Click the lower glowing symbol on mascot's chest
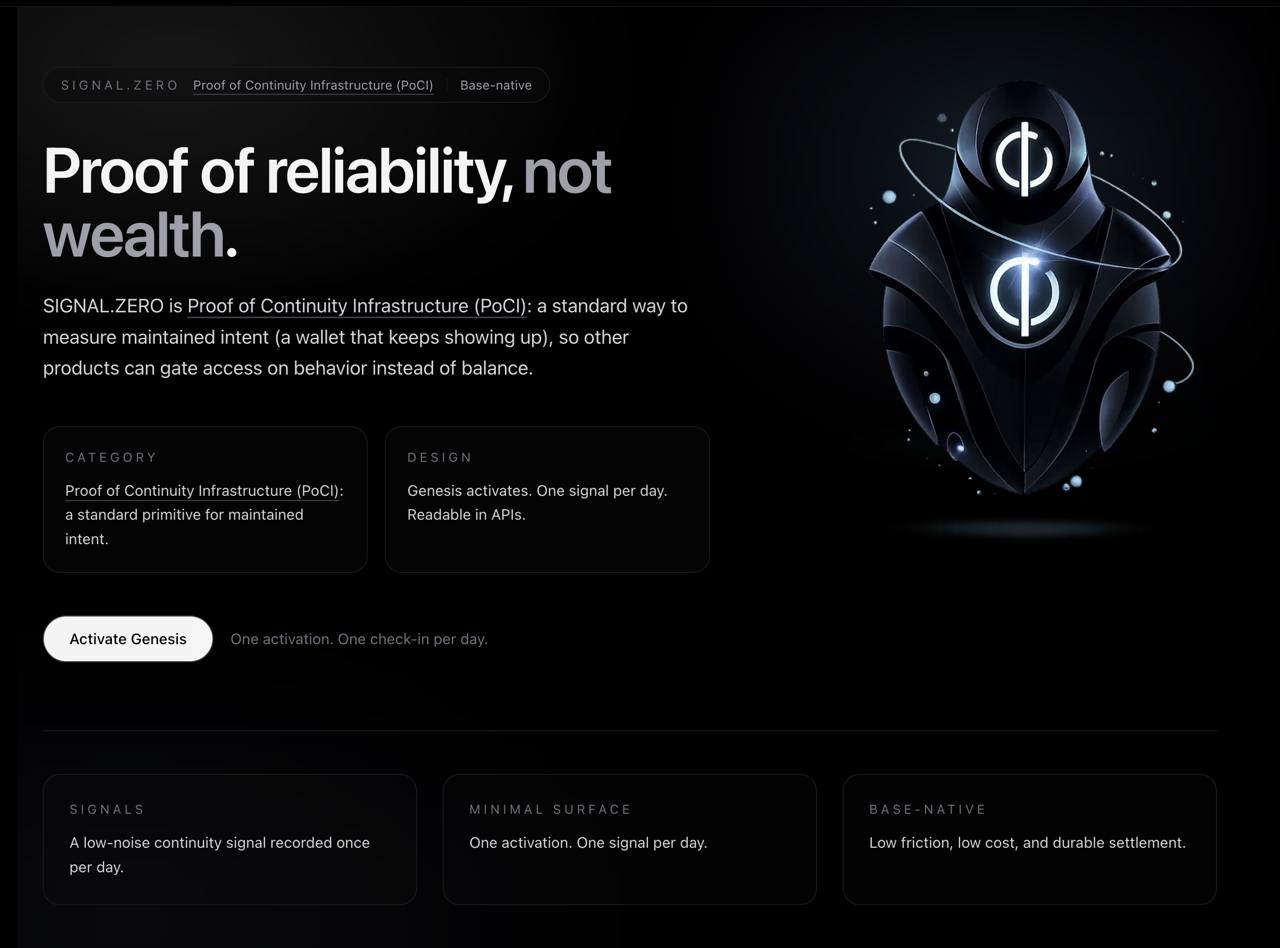The height and width of the screenshot is (948, 1280). point(1023,294)
